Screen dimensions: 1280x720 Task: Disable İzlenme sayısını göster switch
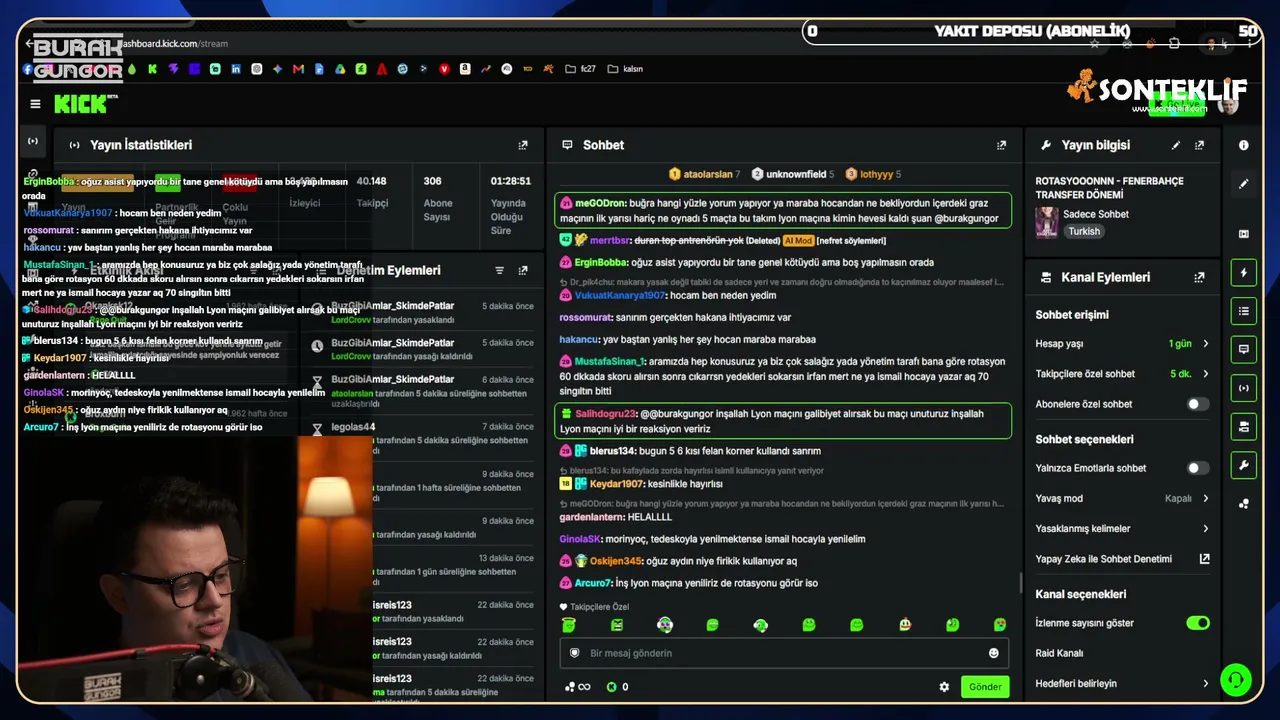[1197, 623]
